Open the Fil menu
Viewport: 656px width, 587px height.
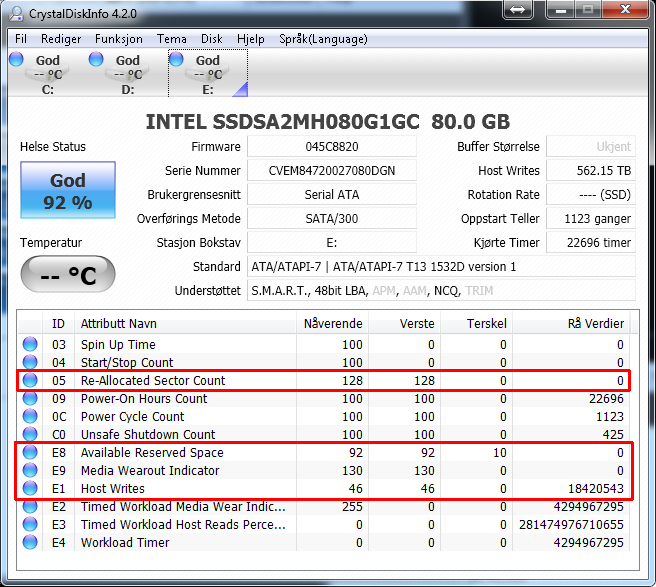21,39
